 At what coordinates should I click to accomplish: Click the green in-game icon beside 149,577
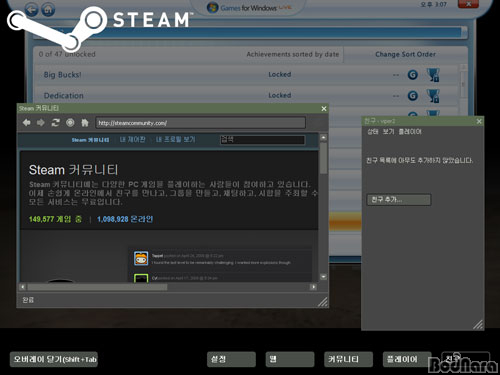tap(78, 219)
